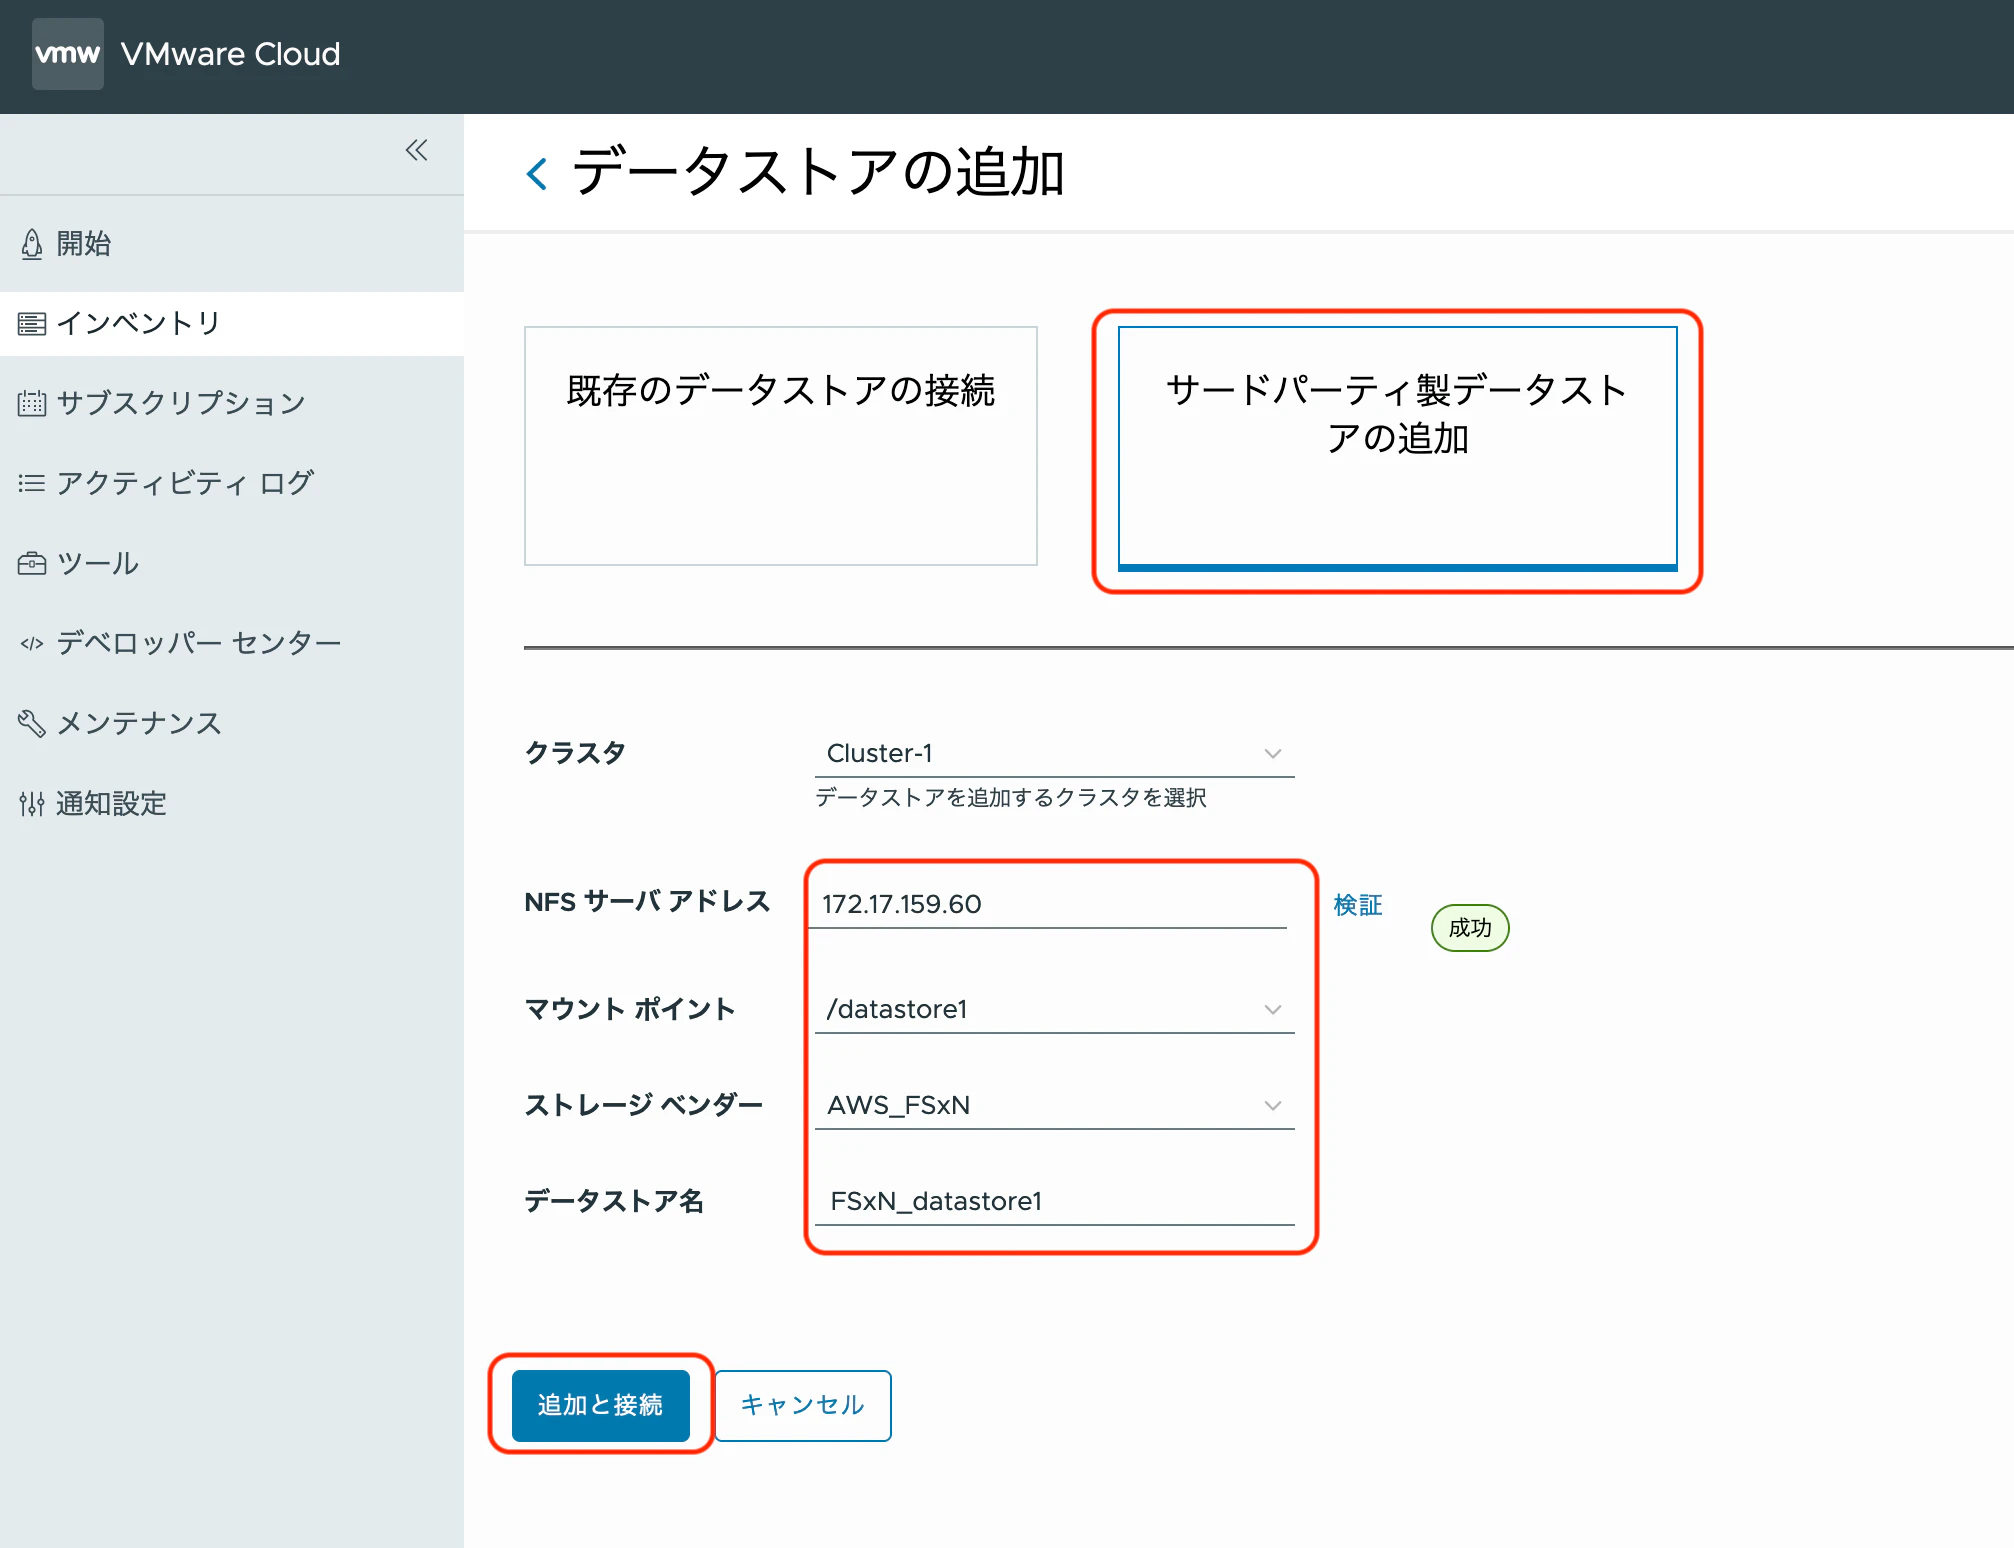Viewport: 2014px width, 1548px height.
Task: Open the クラスタ Cluster-1 dropdown
Action: pyautogui.click(x=1054, y=754)
